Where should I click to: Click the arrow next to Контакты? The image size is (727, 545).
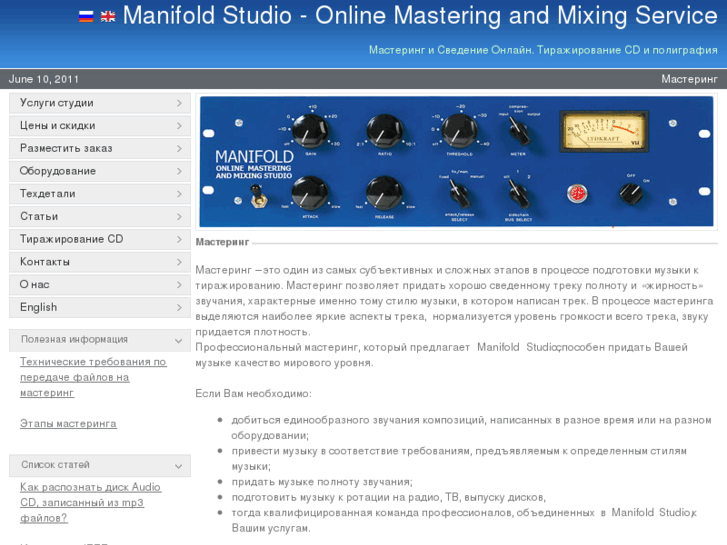coord(179,262)
